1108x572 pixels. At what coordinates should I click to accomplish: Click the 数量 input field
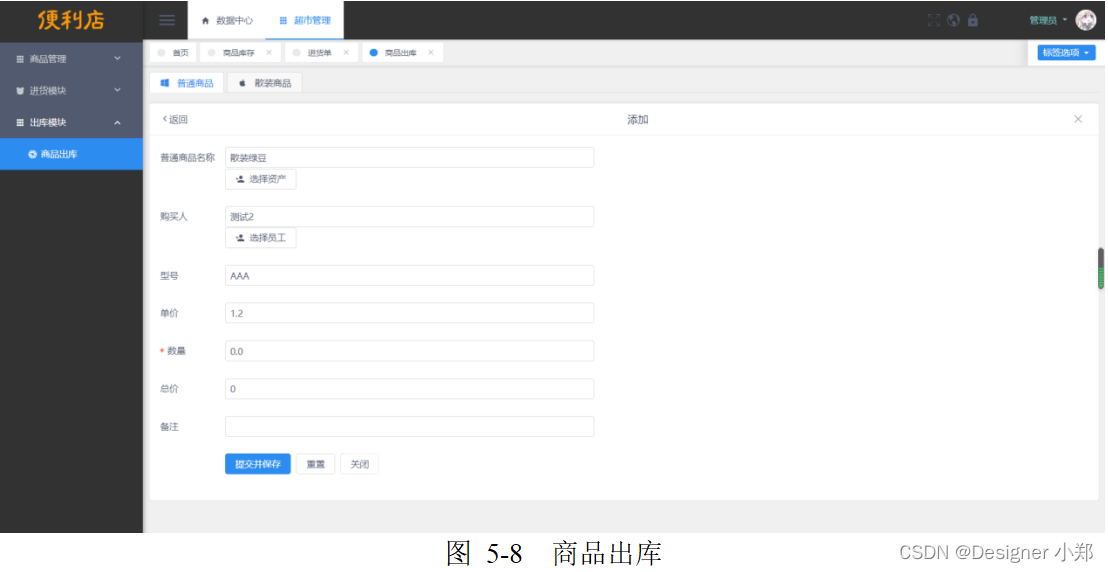[x=409, y=351]
